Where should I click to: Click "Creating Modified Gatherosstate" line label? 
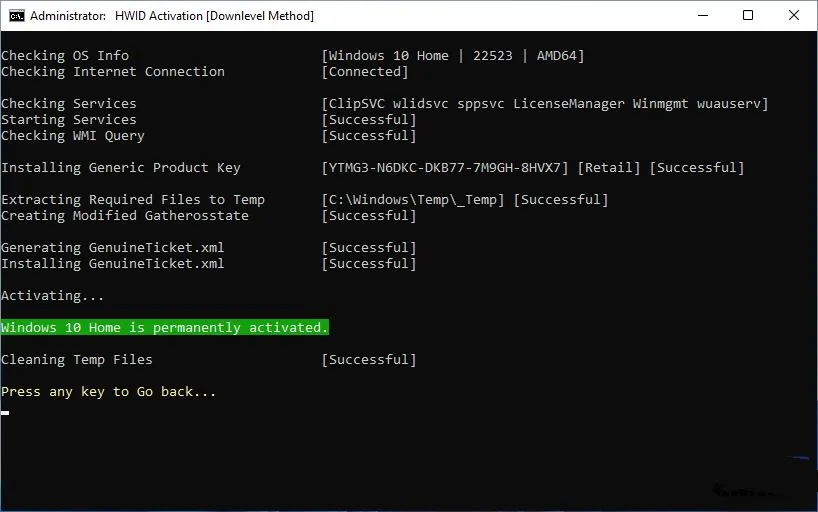125,216
